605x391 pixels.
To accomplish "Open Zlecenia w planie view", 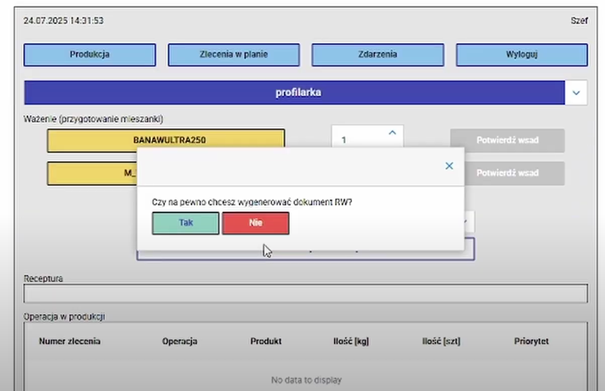I will (234, 55).
